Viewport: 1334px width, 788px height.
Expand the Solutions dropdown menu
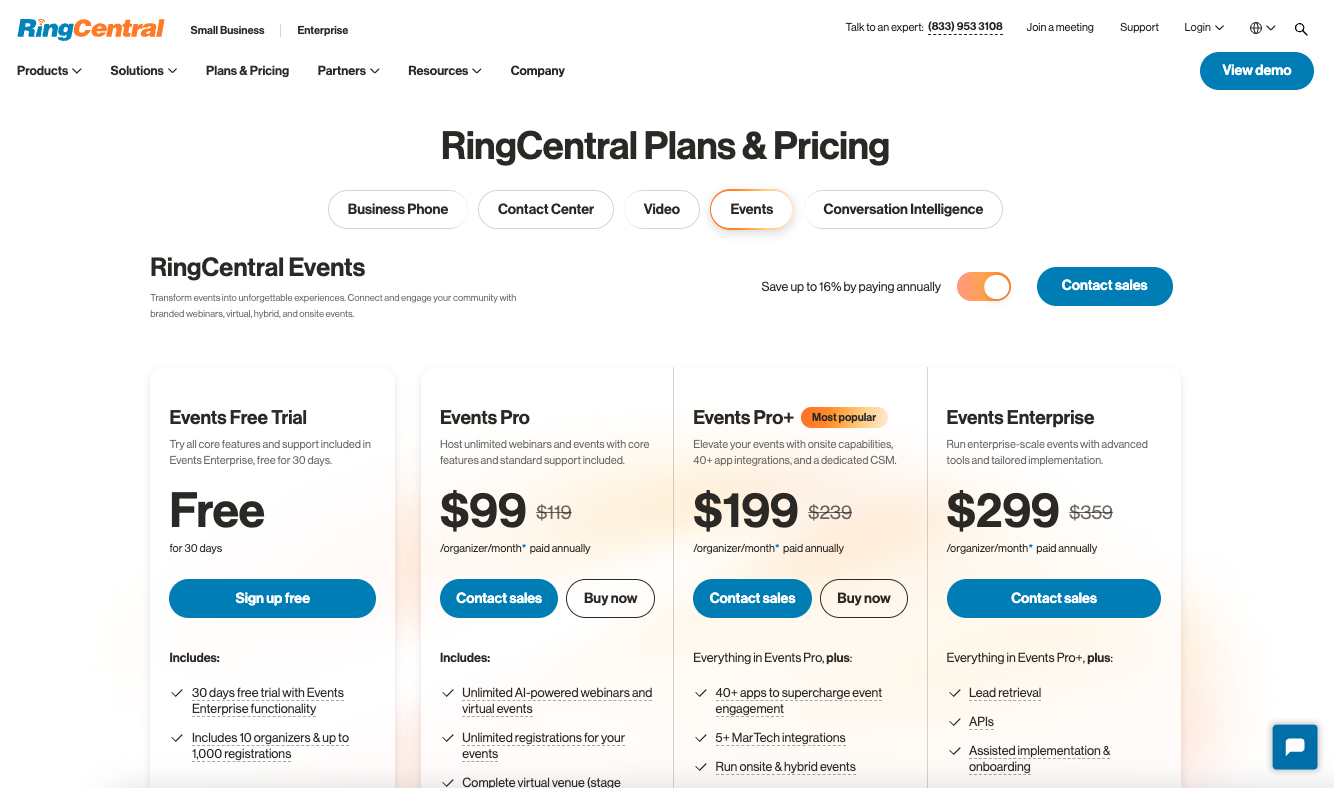click(x=143, y=71)
